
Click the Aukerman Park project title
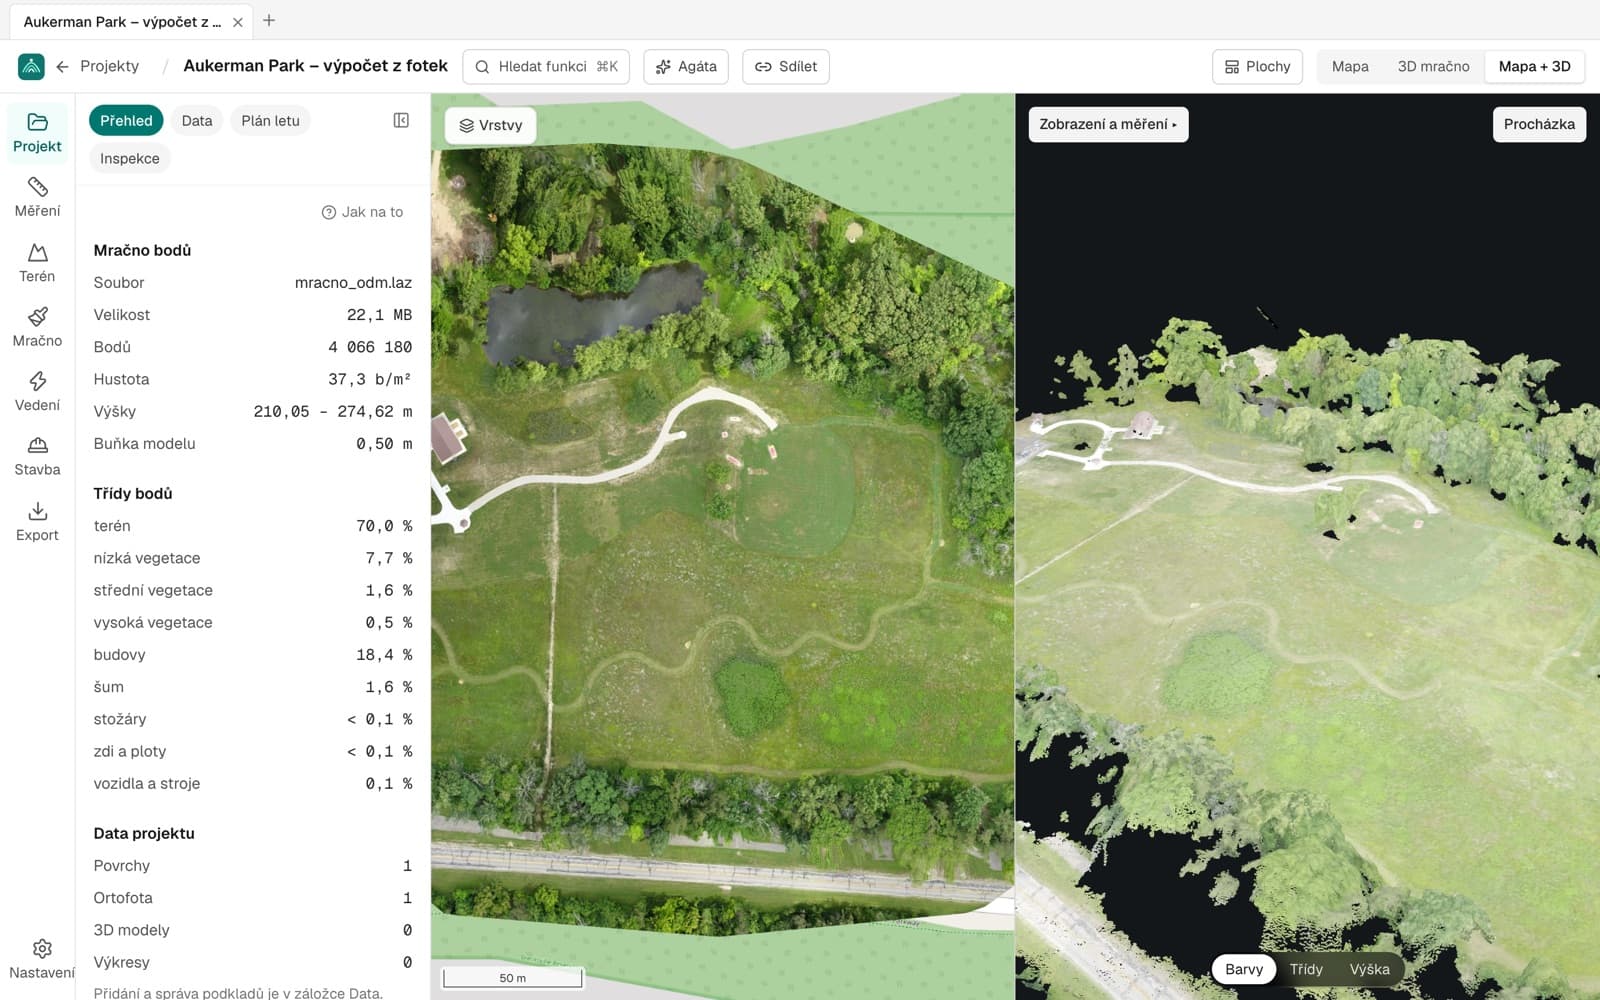click(x=315, y=66)
